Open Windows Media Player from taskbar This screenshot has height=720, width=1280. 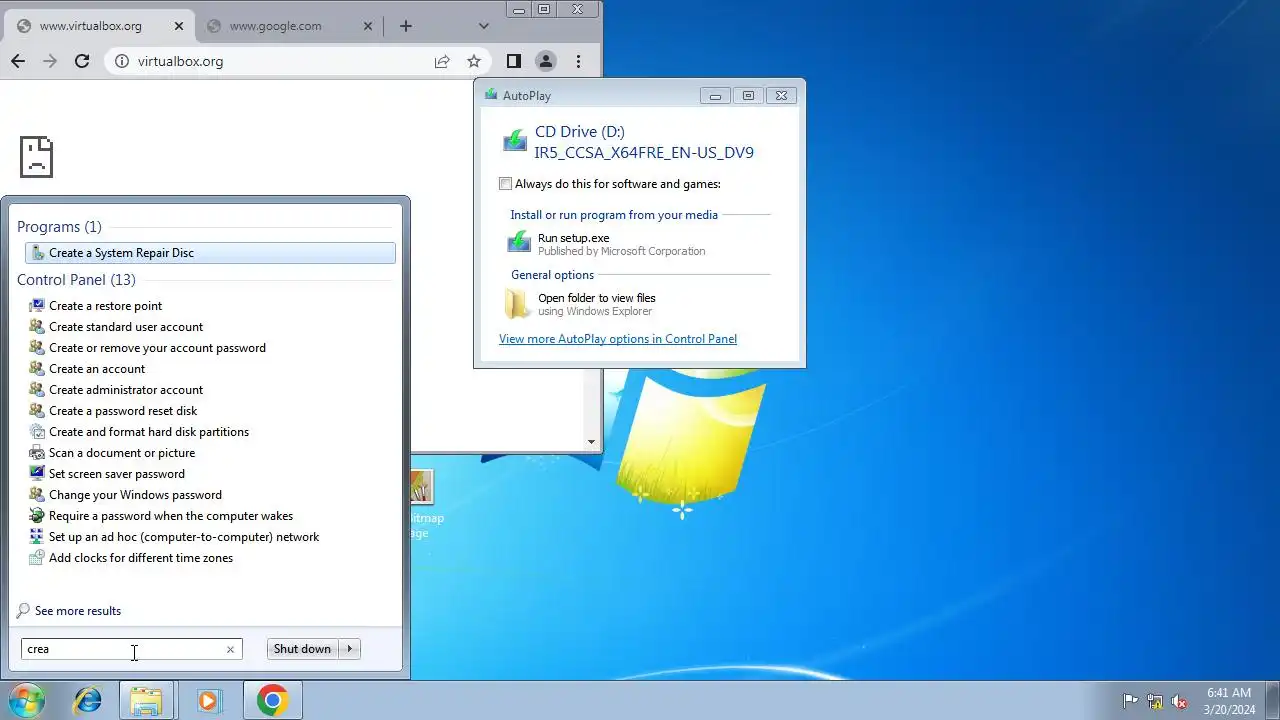click(x=208, y=701)
